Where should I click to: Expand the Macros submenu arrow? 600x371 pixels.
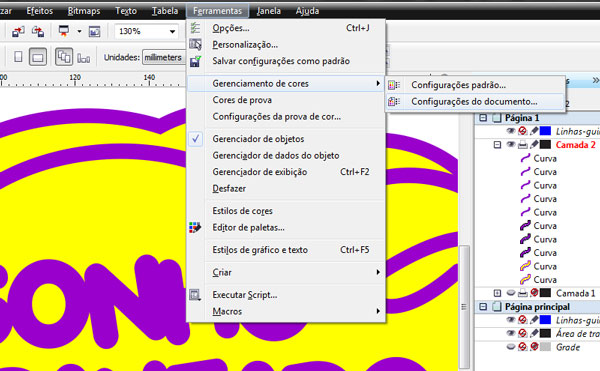(x=378, y=311)
